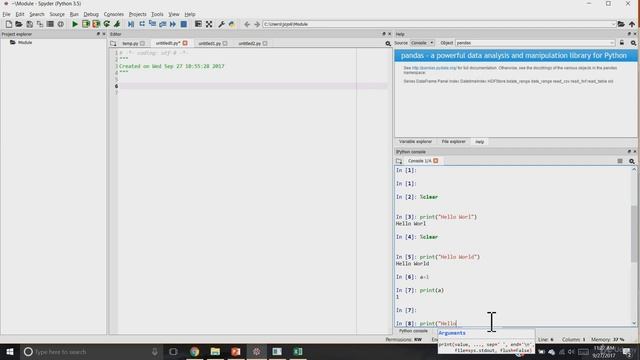The height and width of the screenshot is (360, 640).
Task: Open File Explorer from the taskbar
Action: (x=215, y=351)
